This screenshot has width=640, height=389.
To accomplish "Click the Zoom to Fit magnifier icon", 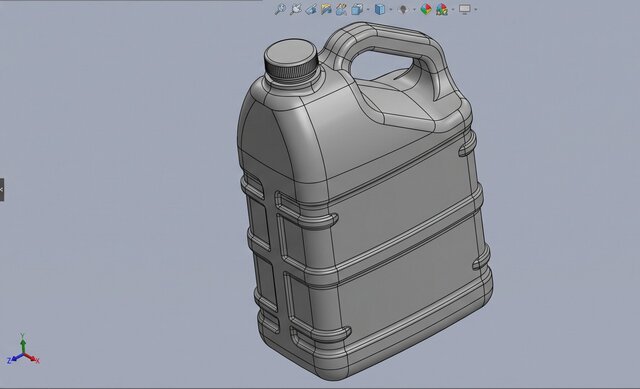I will point(280,9).
